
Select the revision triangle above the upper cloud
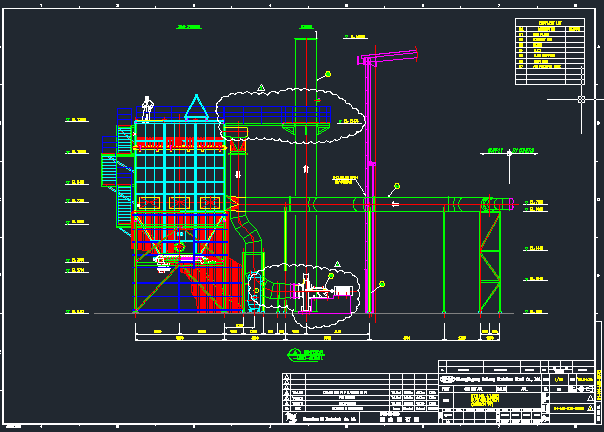(261, 88)
